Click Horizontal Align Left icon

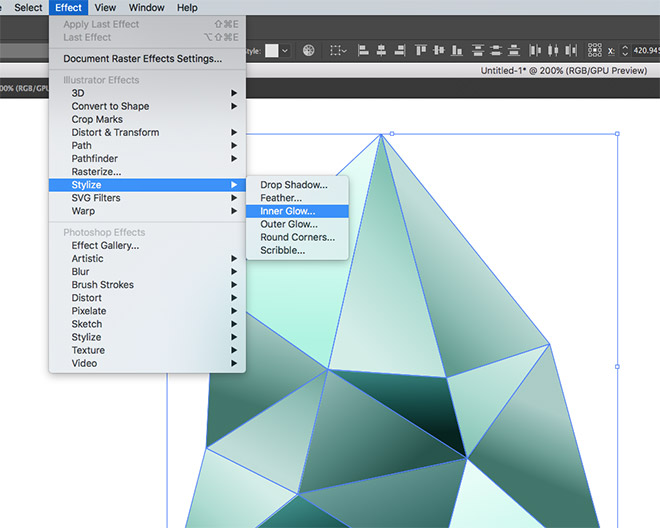tap(362, 49)
